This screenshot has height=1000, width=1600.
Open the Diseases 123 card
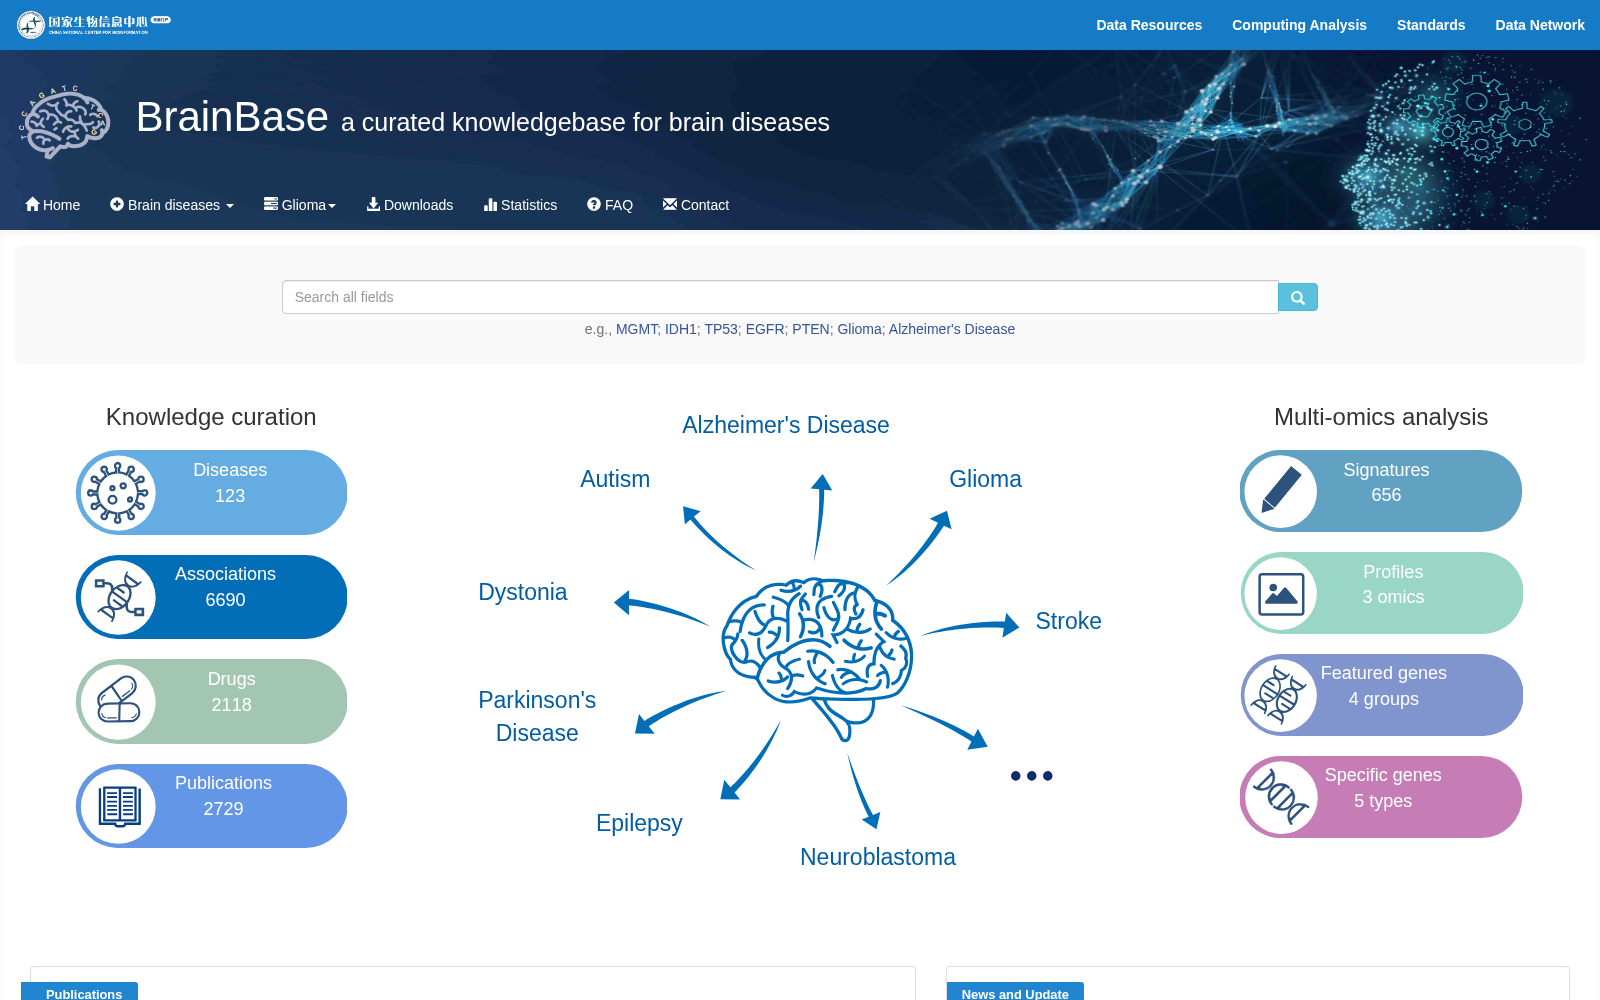pyautogui.click(x=212, y=493)
